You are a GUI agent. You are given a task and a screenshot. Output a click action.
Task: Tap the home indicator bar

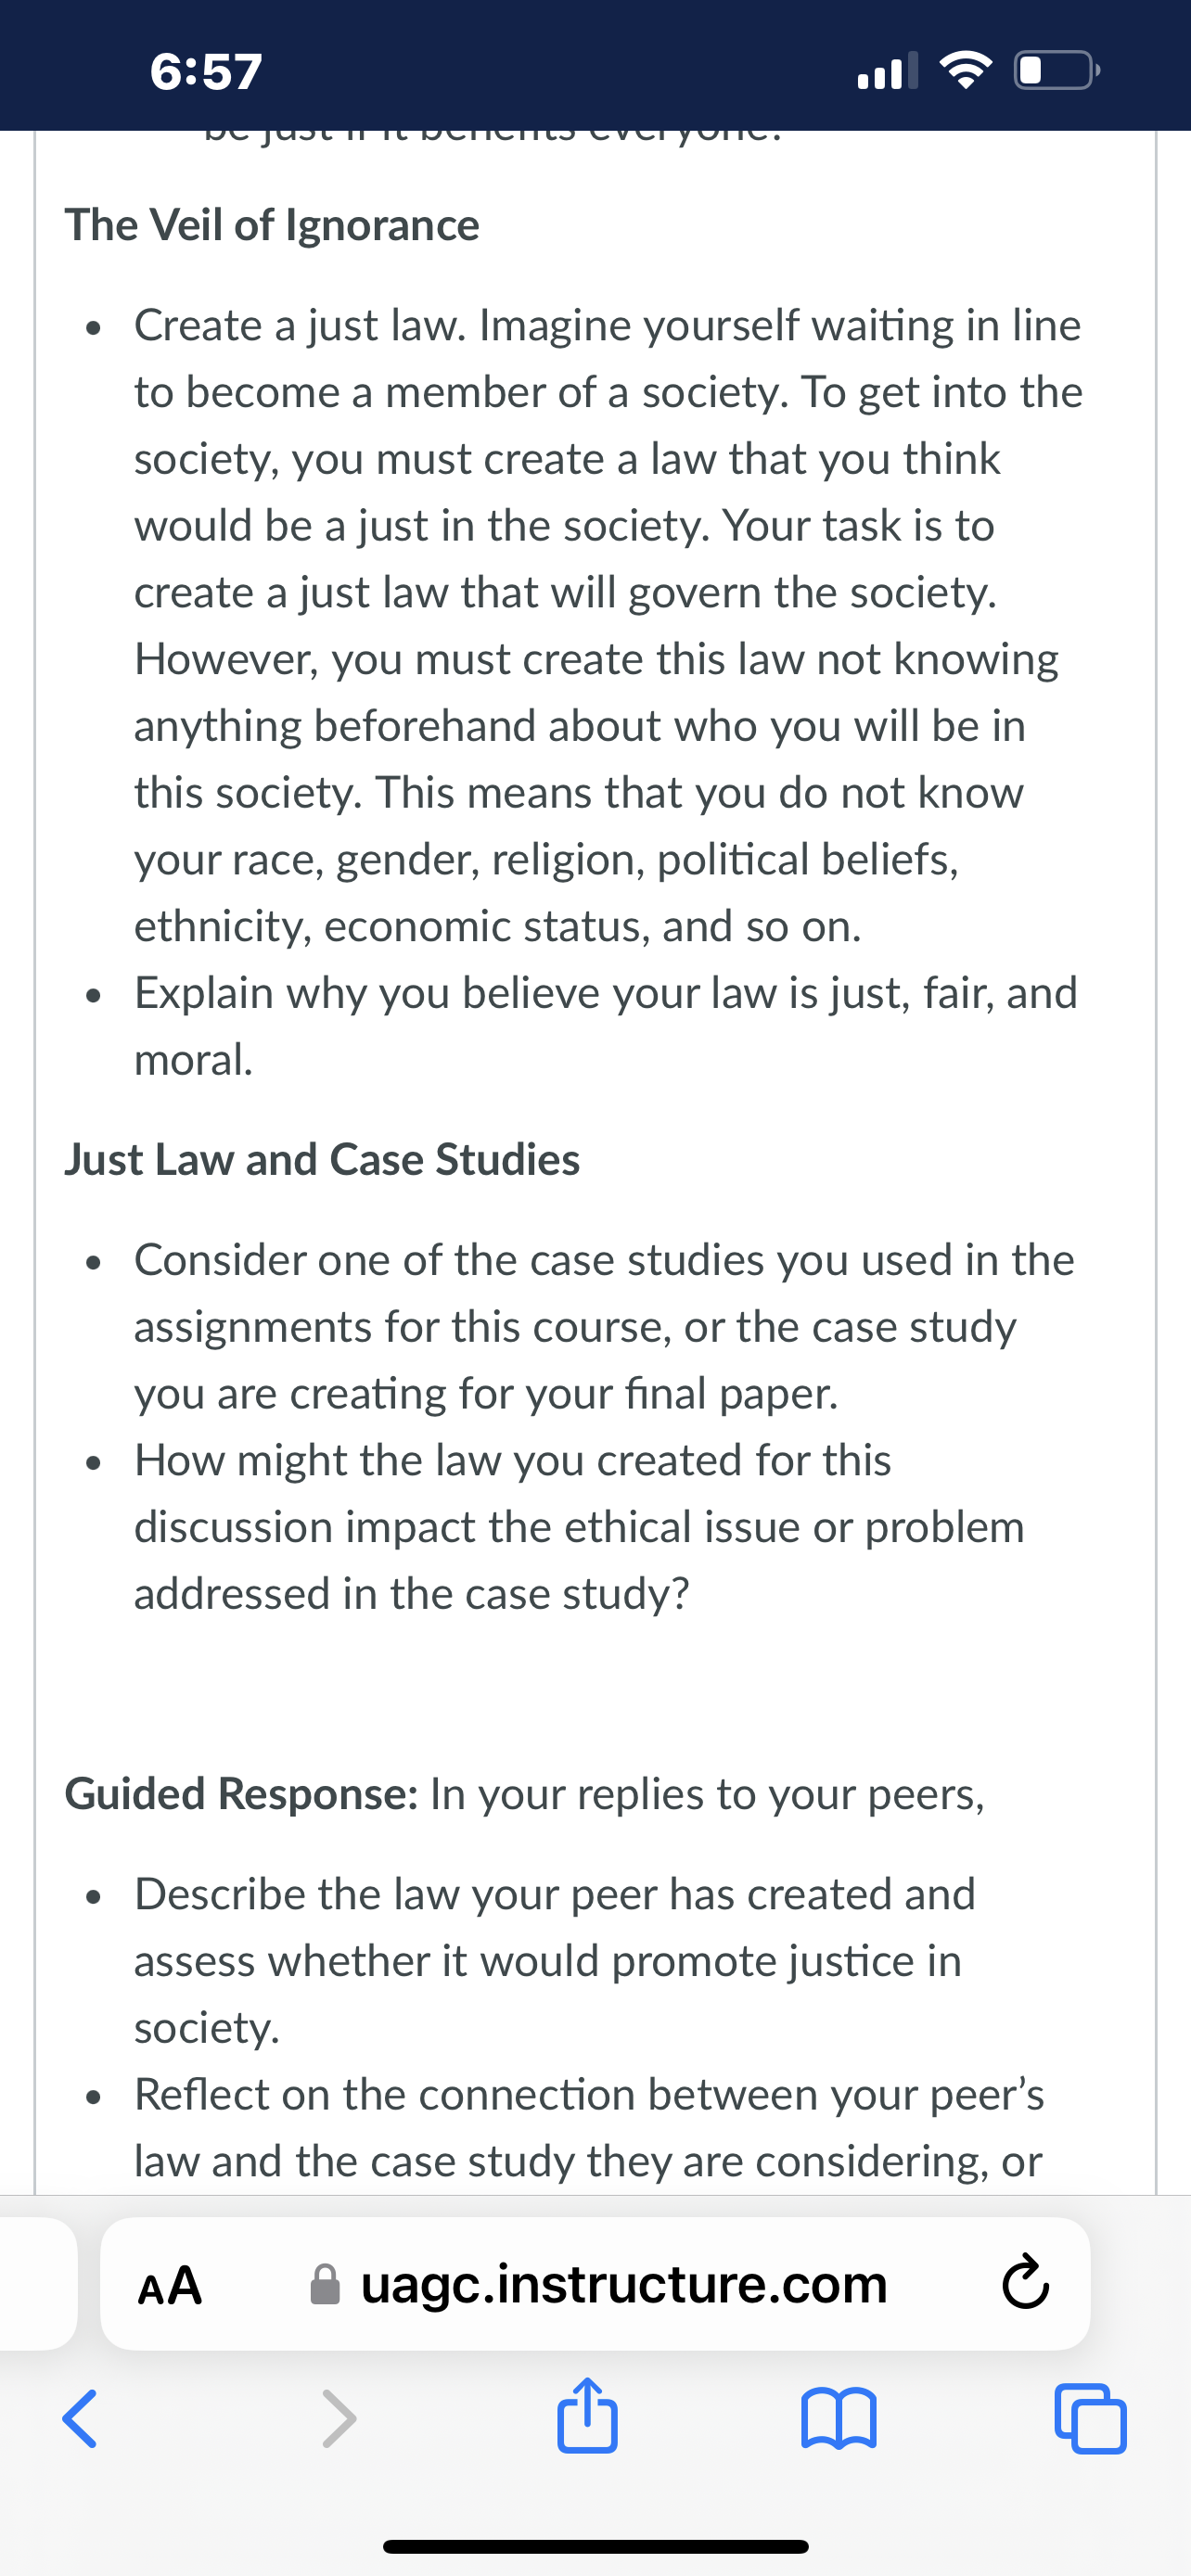(x=595, y=2546)
